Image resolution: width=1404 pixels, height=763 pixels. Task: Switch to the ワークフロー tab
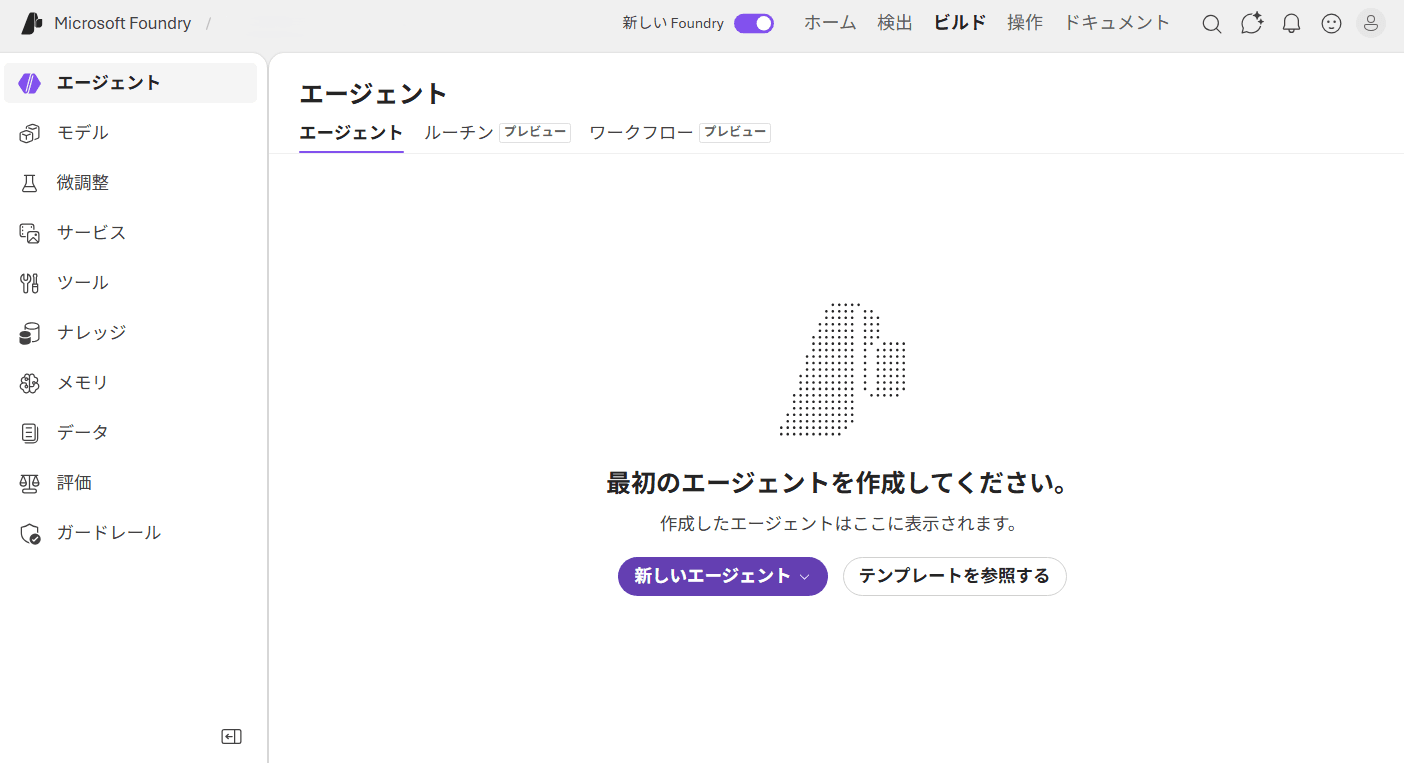(641, 133)
